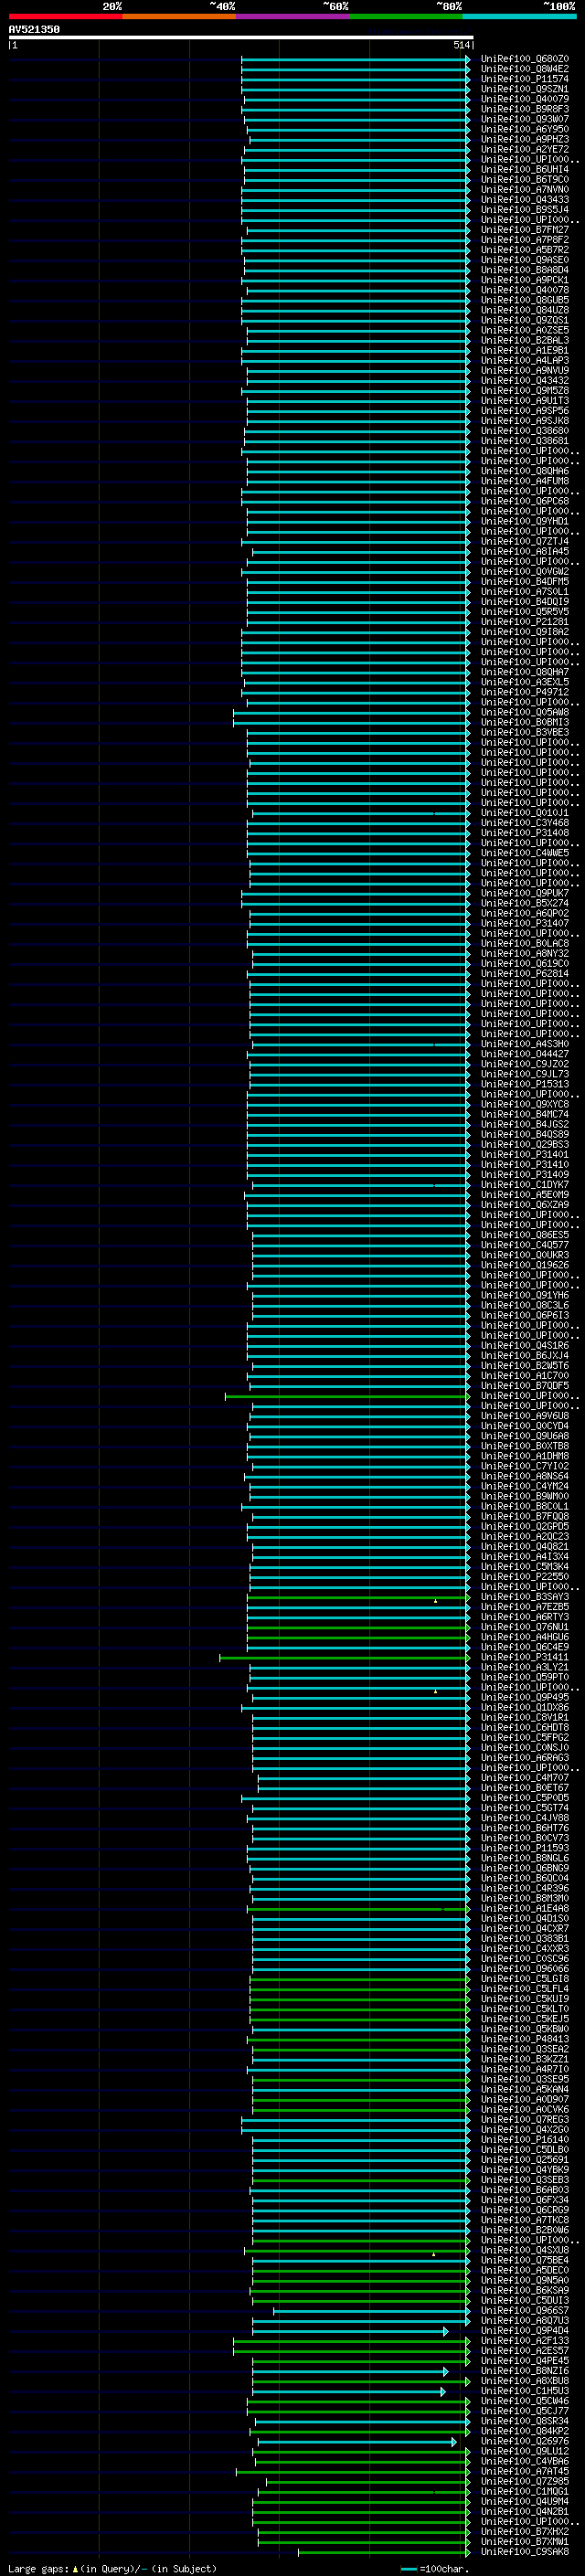Click arrowhead ending UniRef100_C1H5U3 alignment
The width and height of the screenshot is (585, 2576).
[442, 2391]
